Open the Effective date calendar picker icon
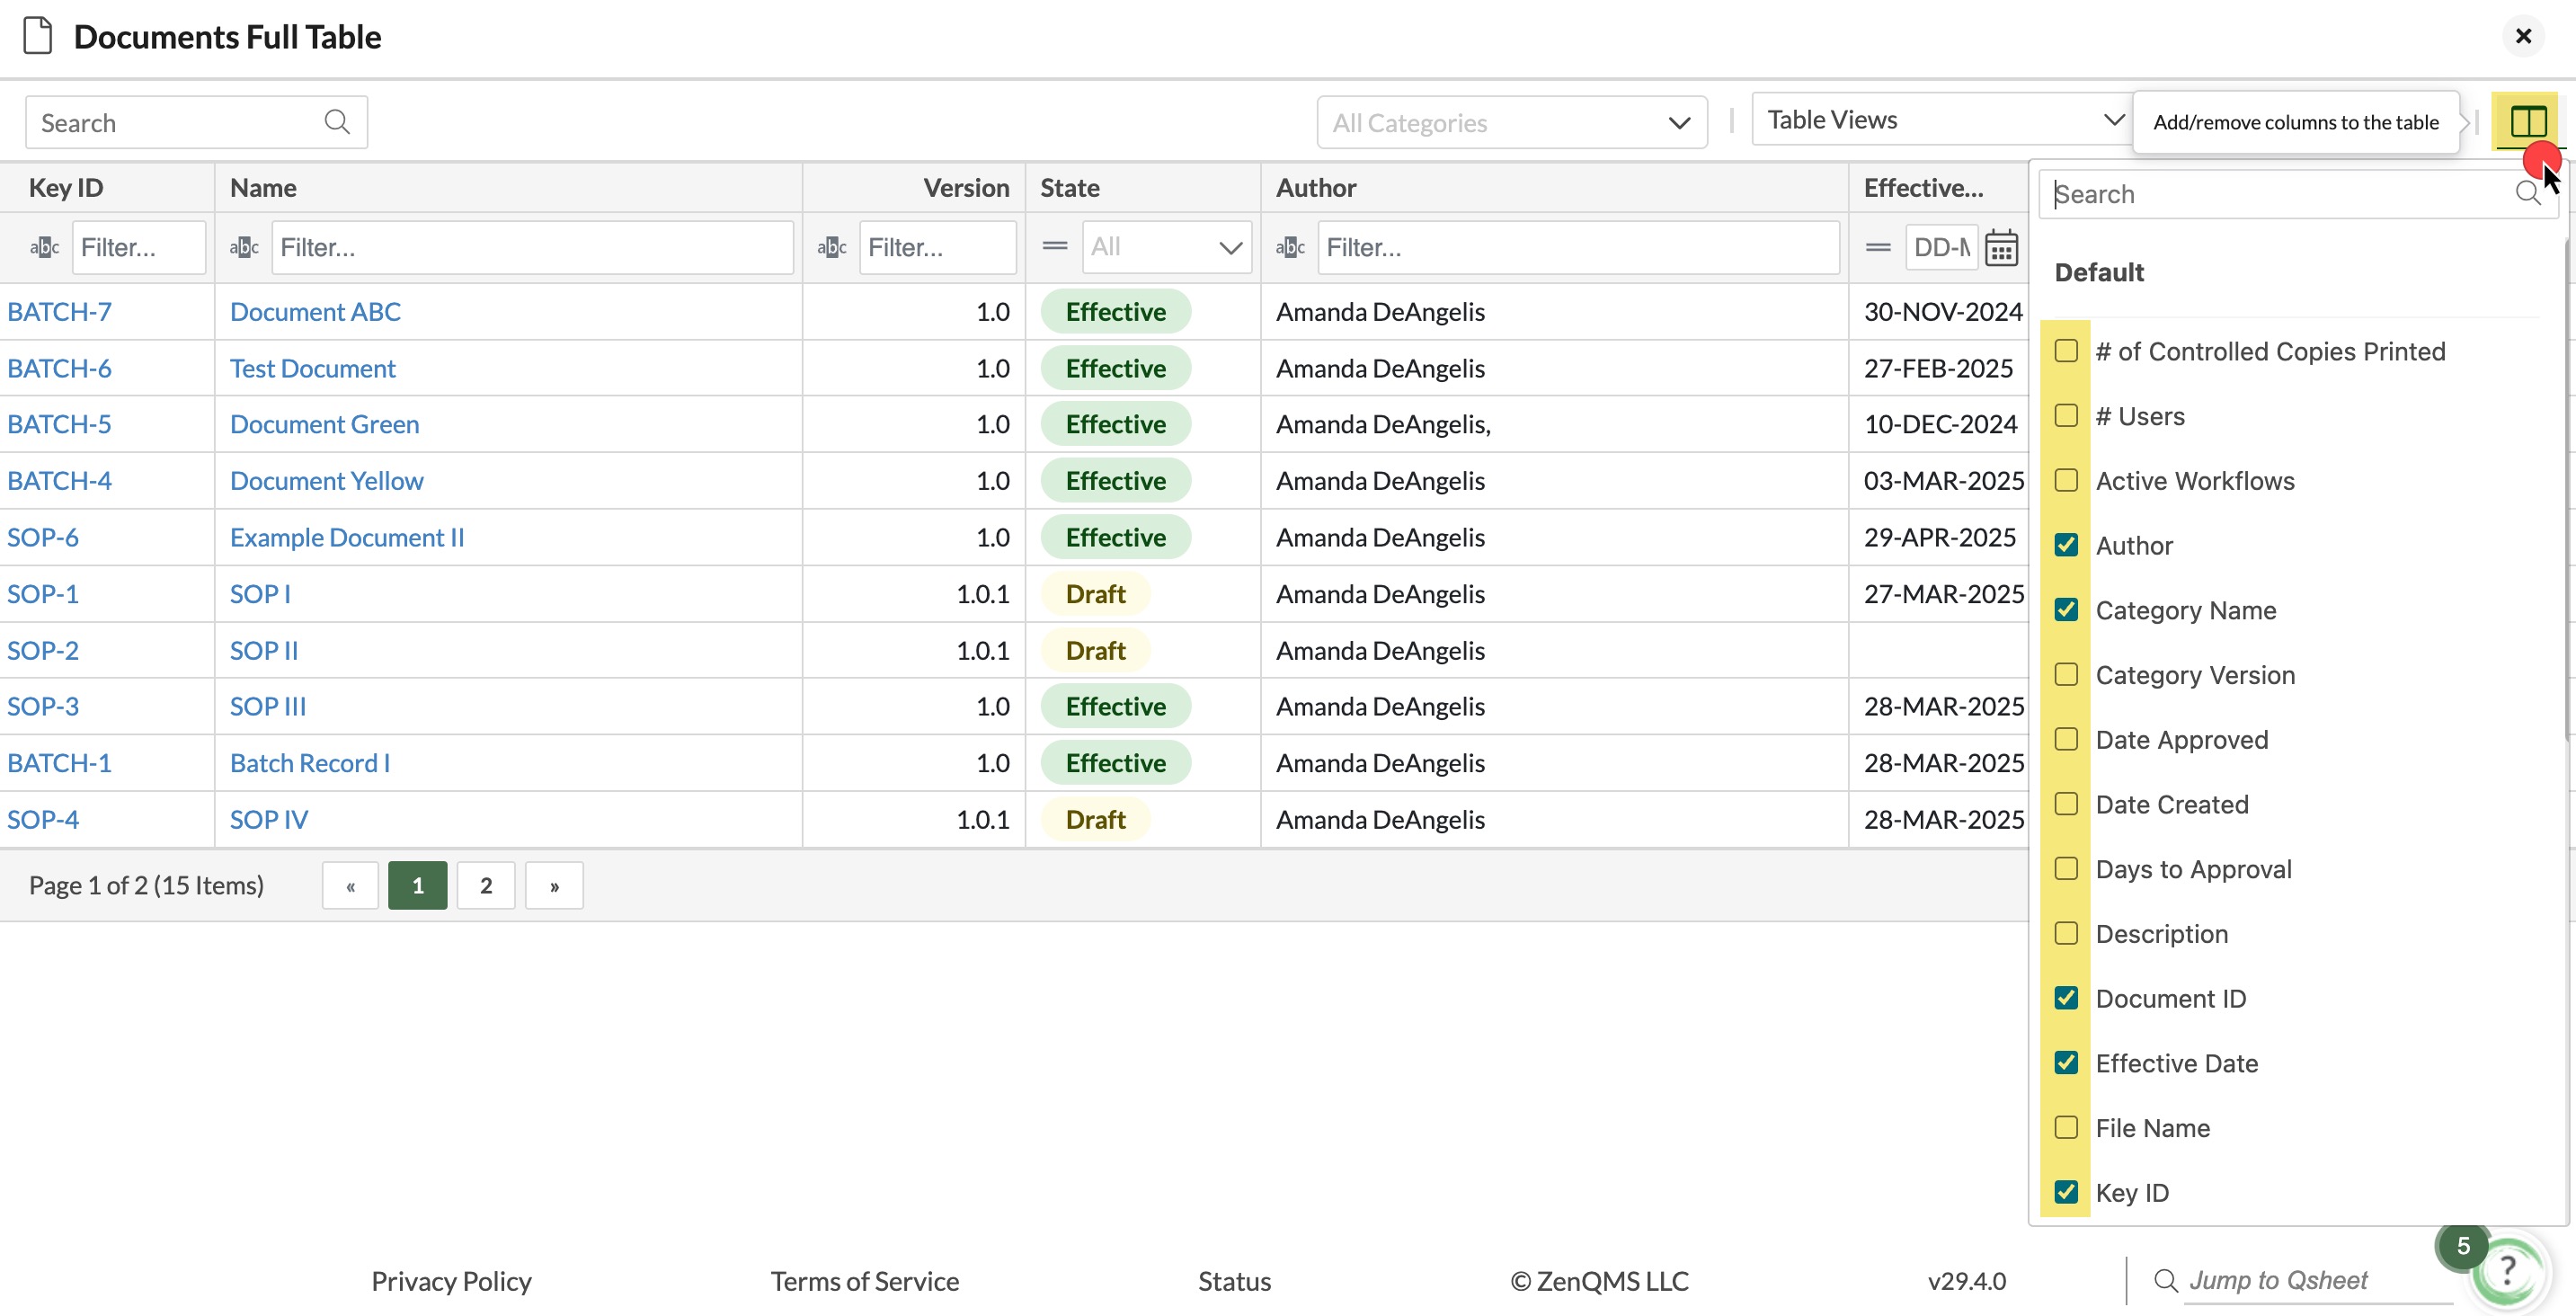2576x1316 pixels. click(2001, 247)
